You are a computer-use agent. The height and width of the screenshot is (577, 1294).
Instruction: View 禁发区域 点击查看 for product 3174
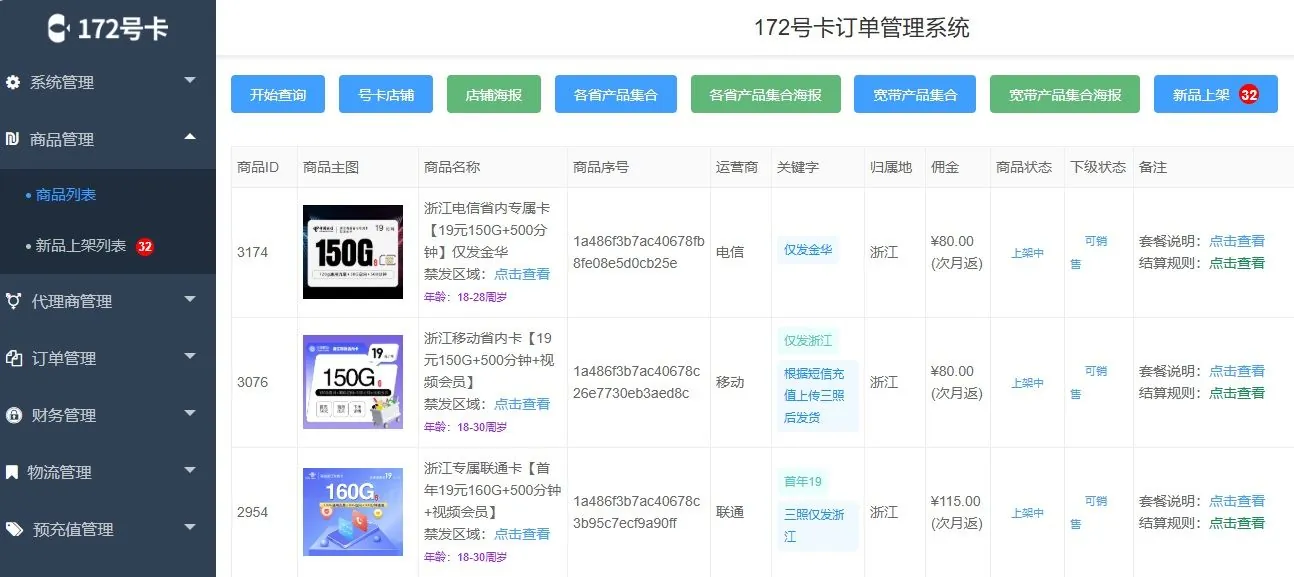coord(522,274)
